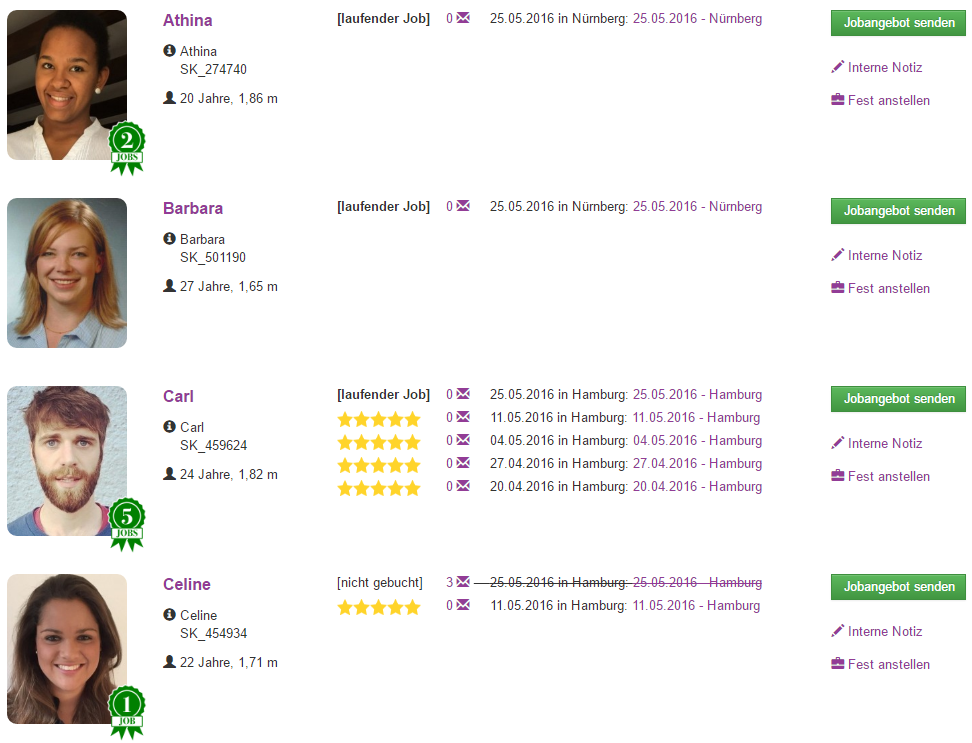This screenshot has height=743, width=972.
Task: Open Carl's 04.05.2016 - Hamburg job link
Action: [x=697, y=441]
